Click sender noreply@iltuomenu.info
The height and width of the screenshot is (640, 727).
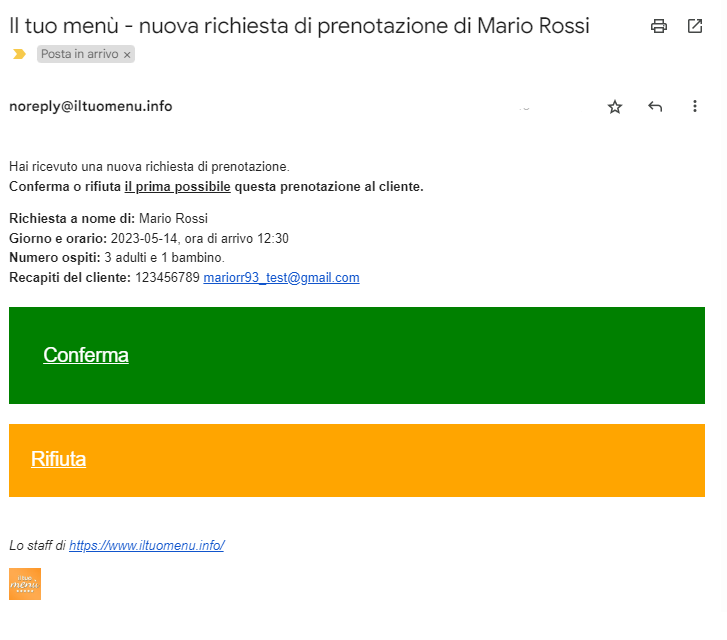click(x=91, y=106)
